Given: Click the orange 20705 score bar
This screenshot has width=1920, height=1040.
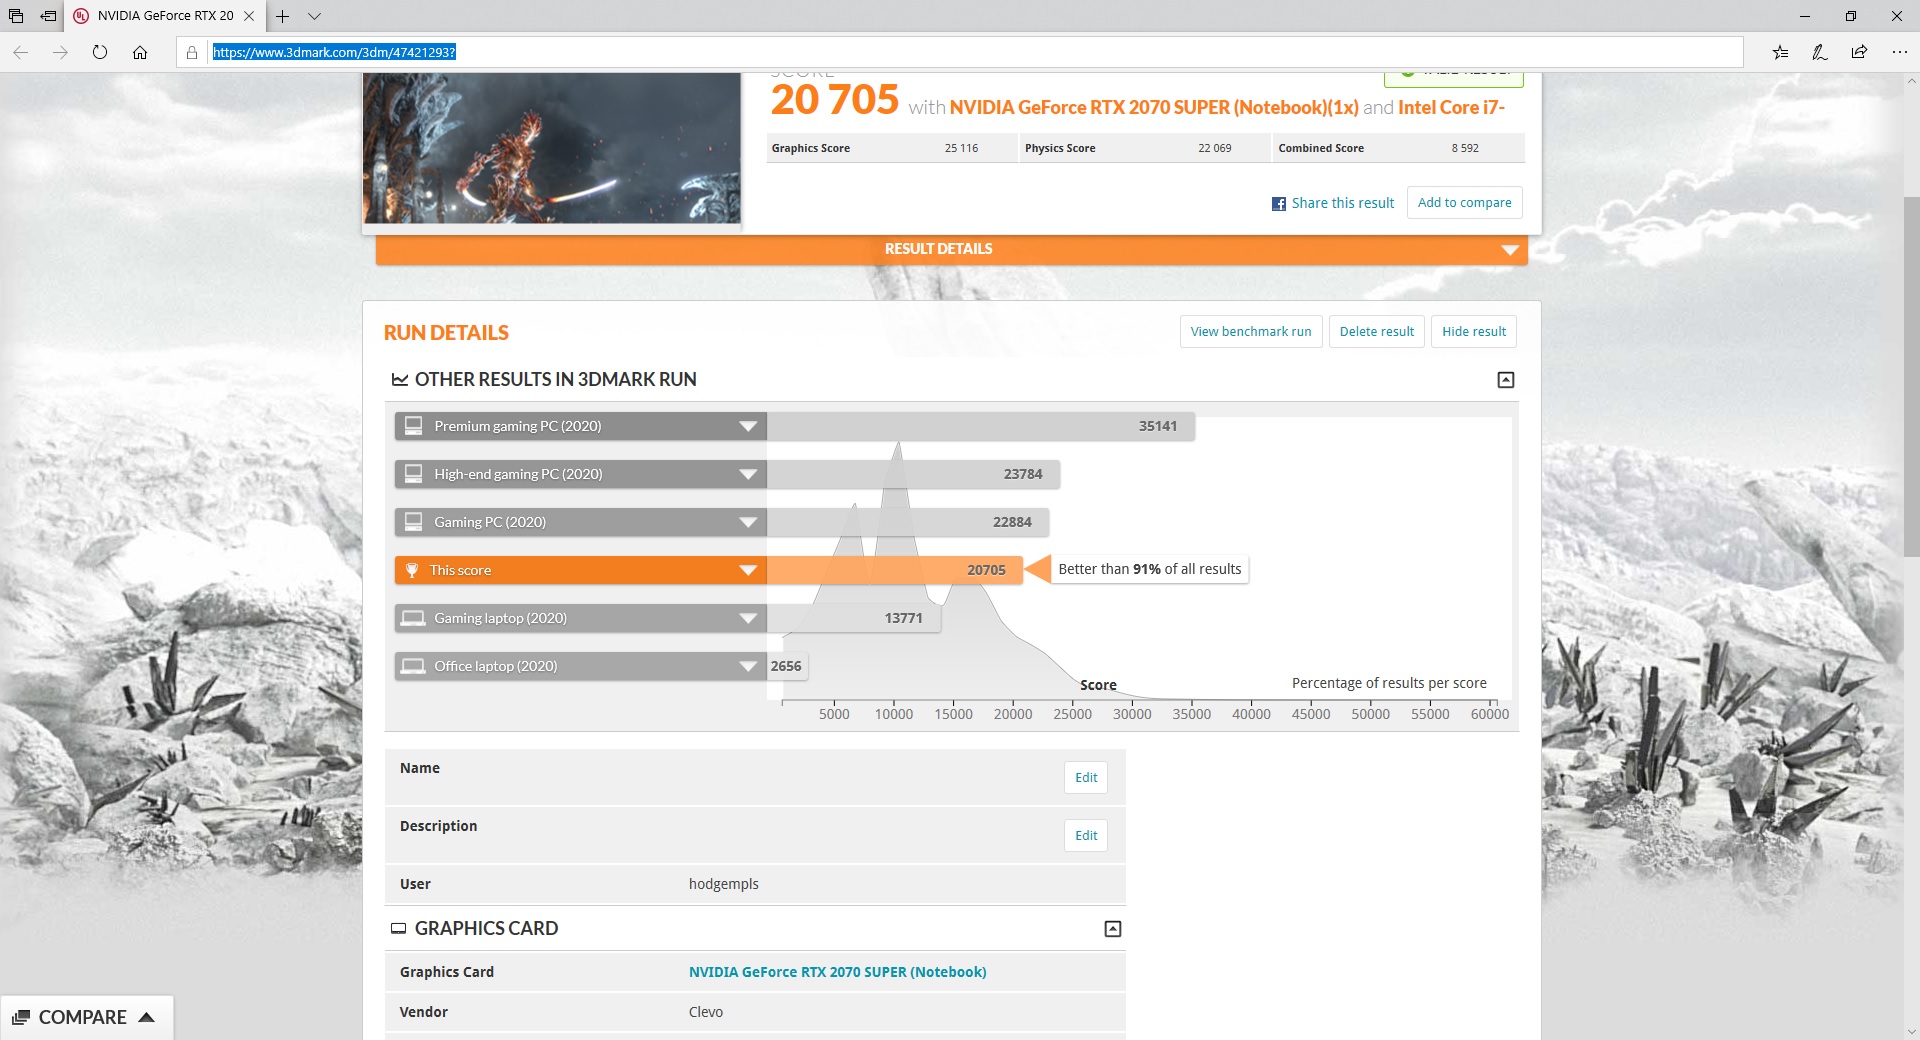Looking at the screenshot, I should (894, 570).
